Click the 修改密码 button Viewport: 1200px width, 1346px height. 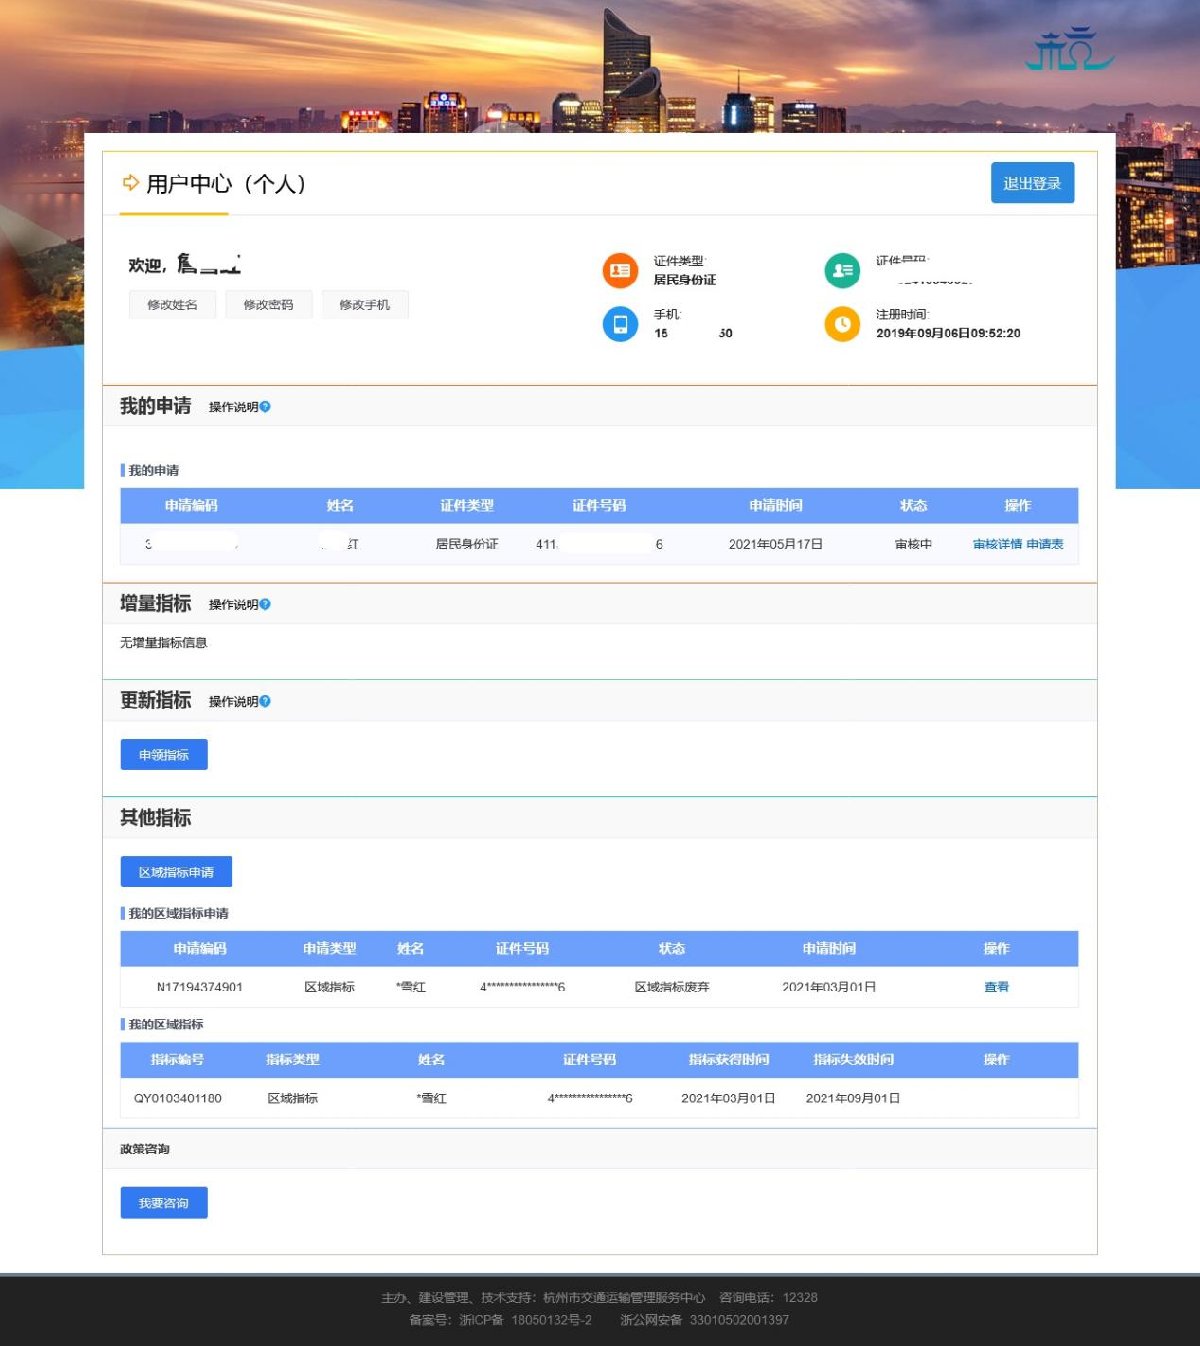click(x=268, y=305)
